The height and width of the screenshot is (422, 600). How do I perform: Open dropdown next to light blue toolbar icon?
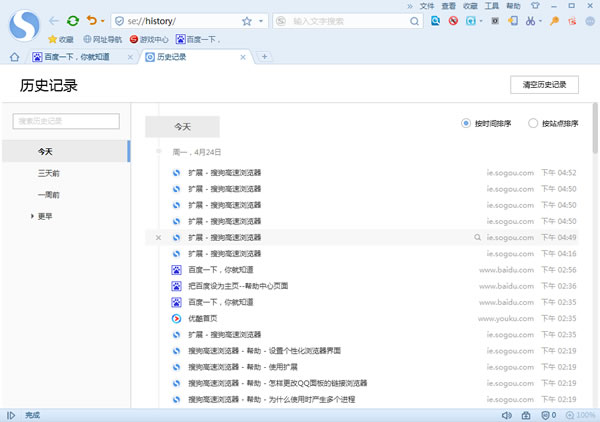[481, 21]
